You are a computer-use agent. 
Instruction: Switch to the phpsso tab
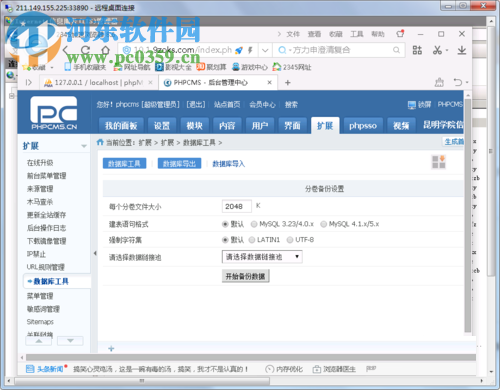(363, 126)
